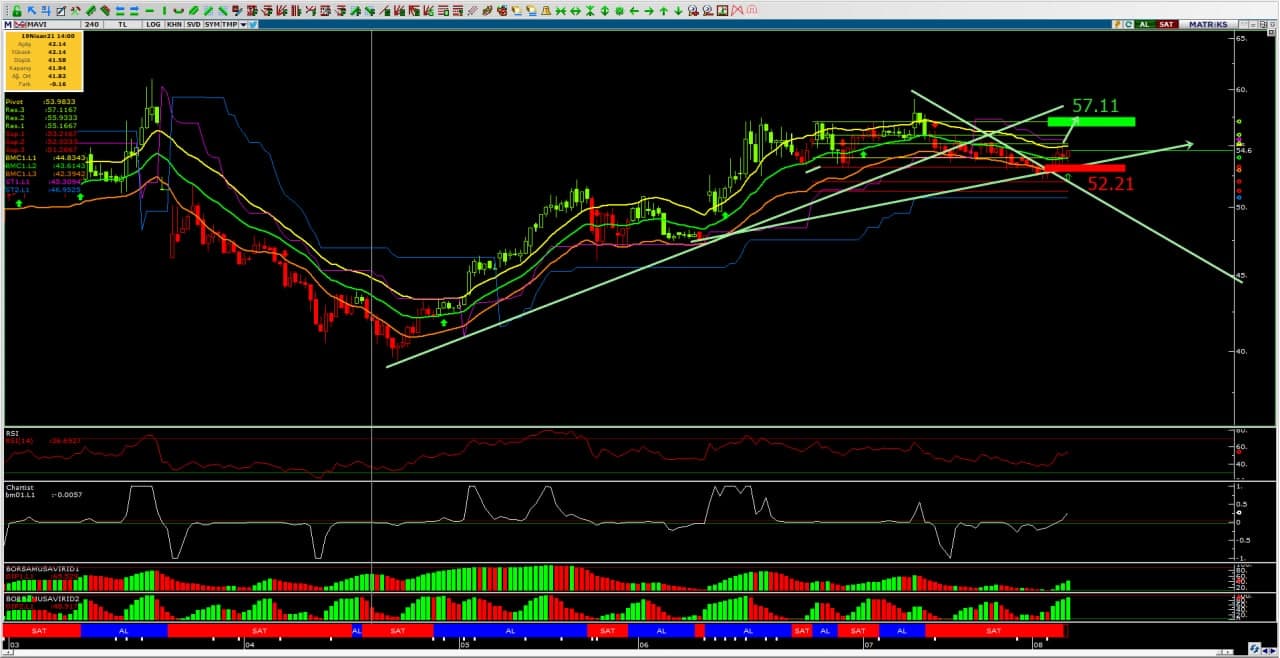Open the TL currency selector

(122, 24)
